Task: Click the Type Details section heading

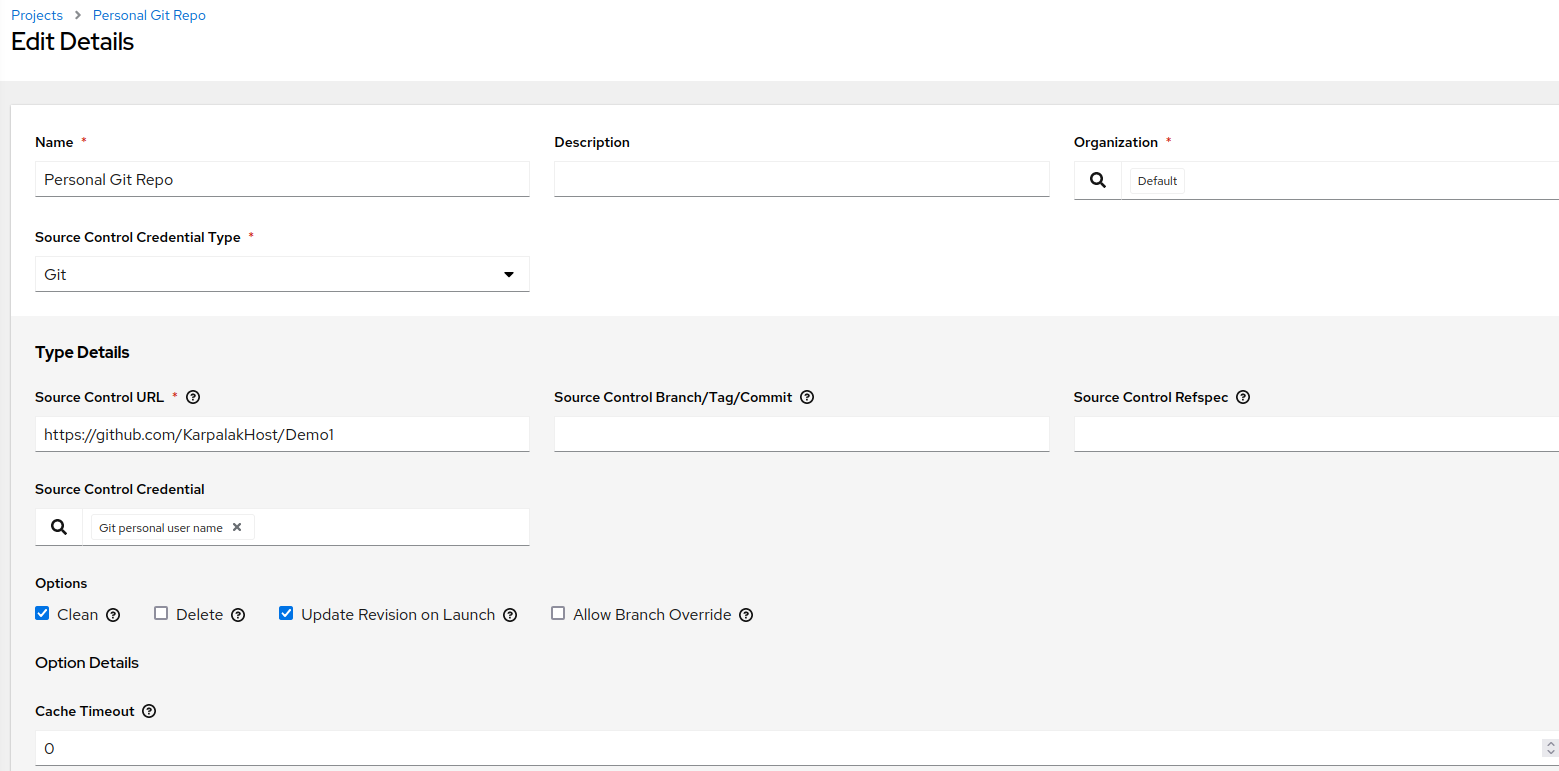Action: click(x=82, y=352)
